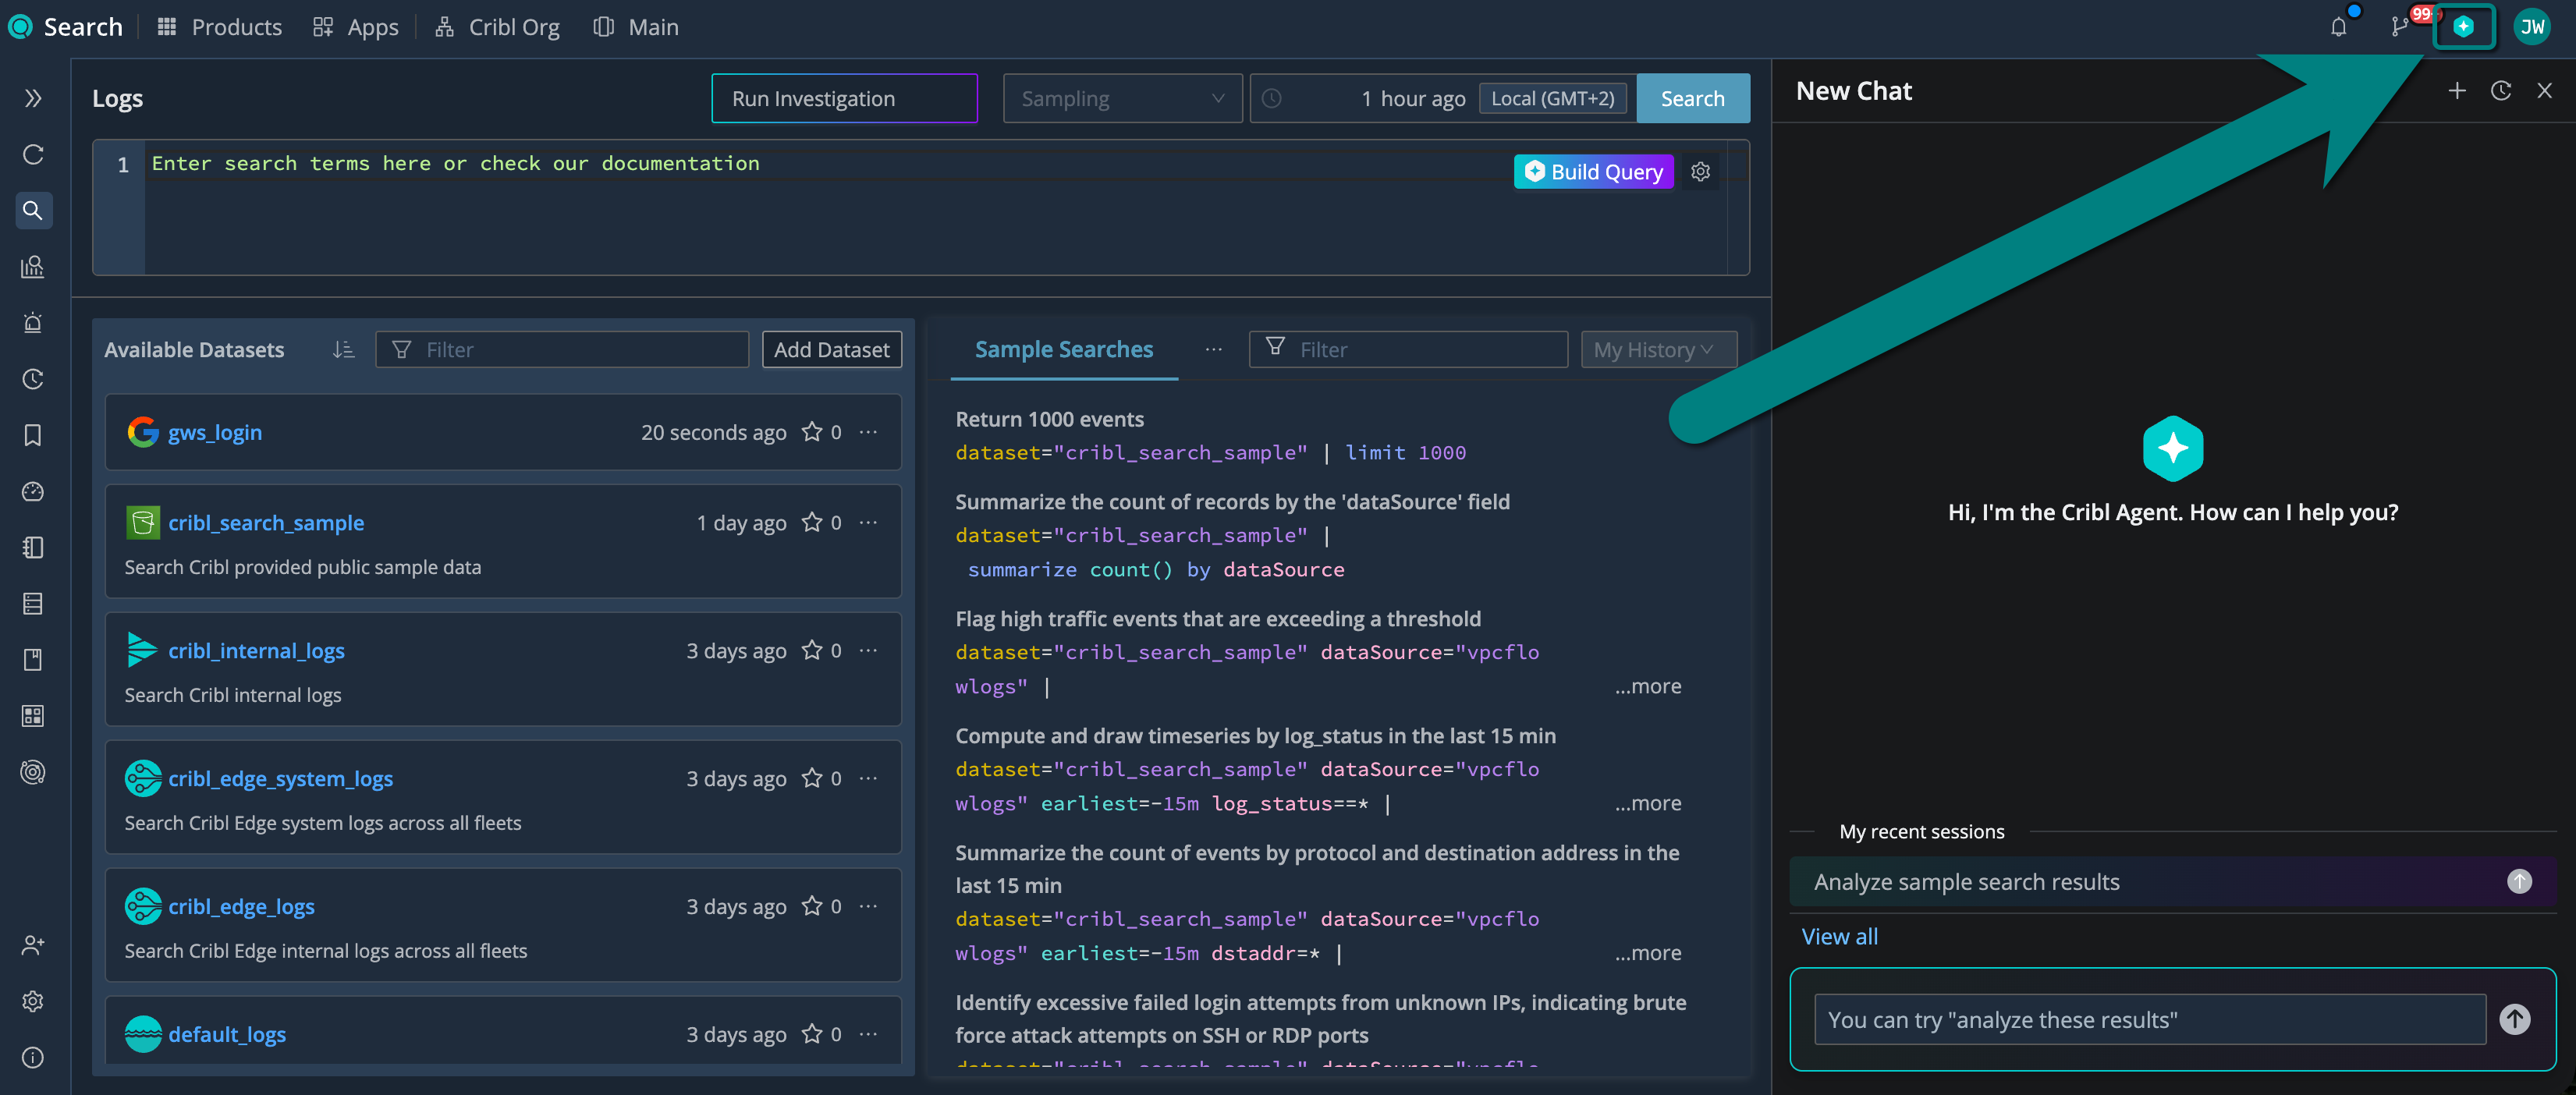Expand ...more on timeseries log_status sample

point(1648,804)
